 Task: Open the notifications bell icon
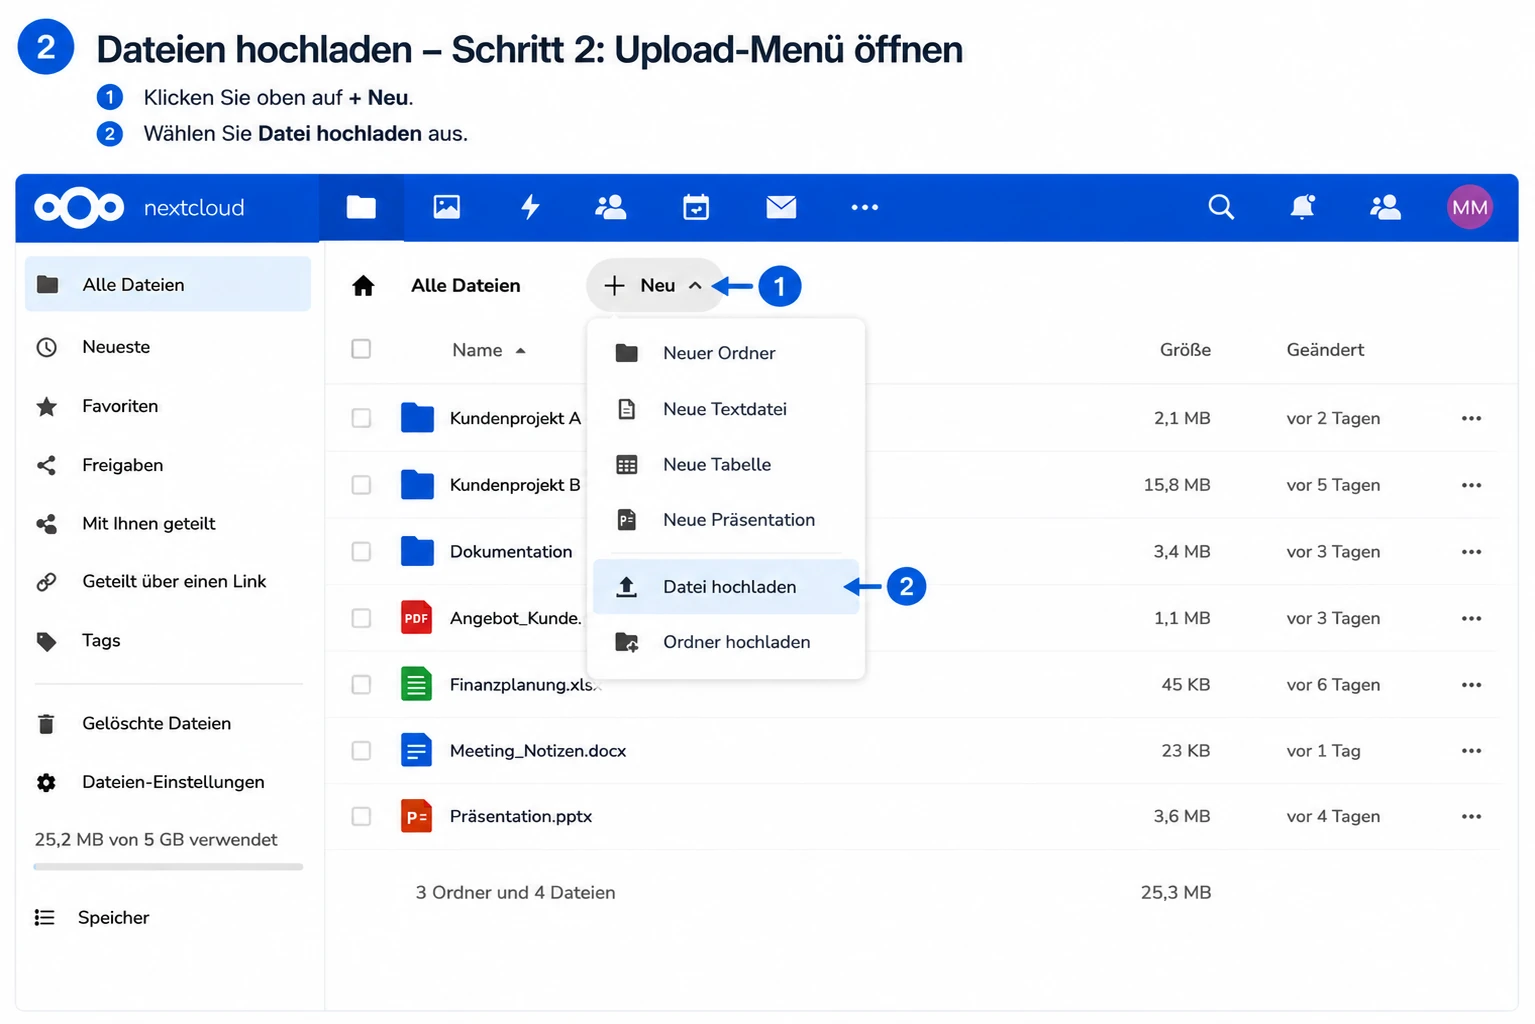click(x=1302, y=207)
